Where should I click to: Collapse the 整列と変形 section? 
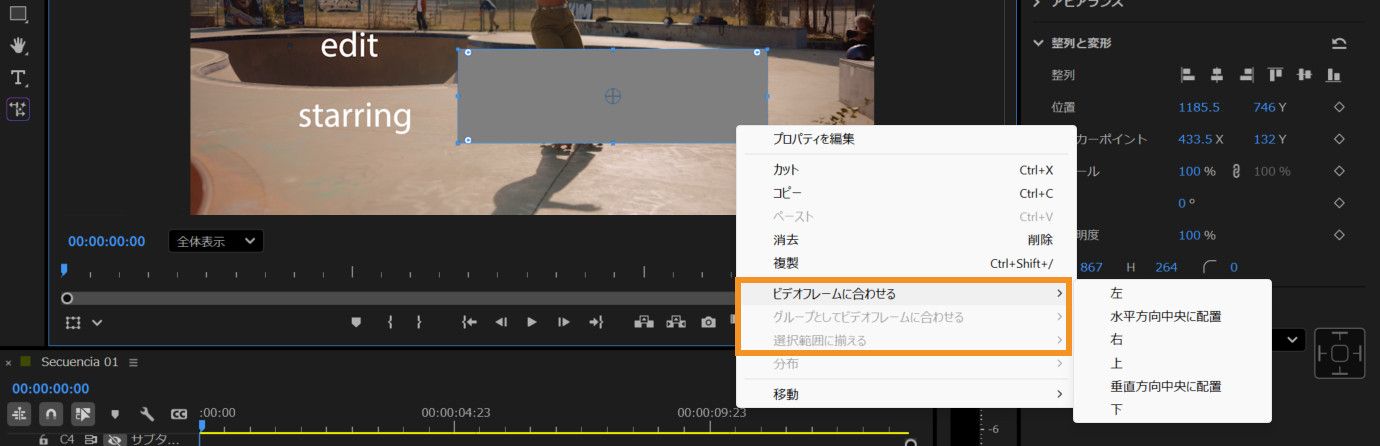pyautogui.click(x=1039, y=43)
